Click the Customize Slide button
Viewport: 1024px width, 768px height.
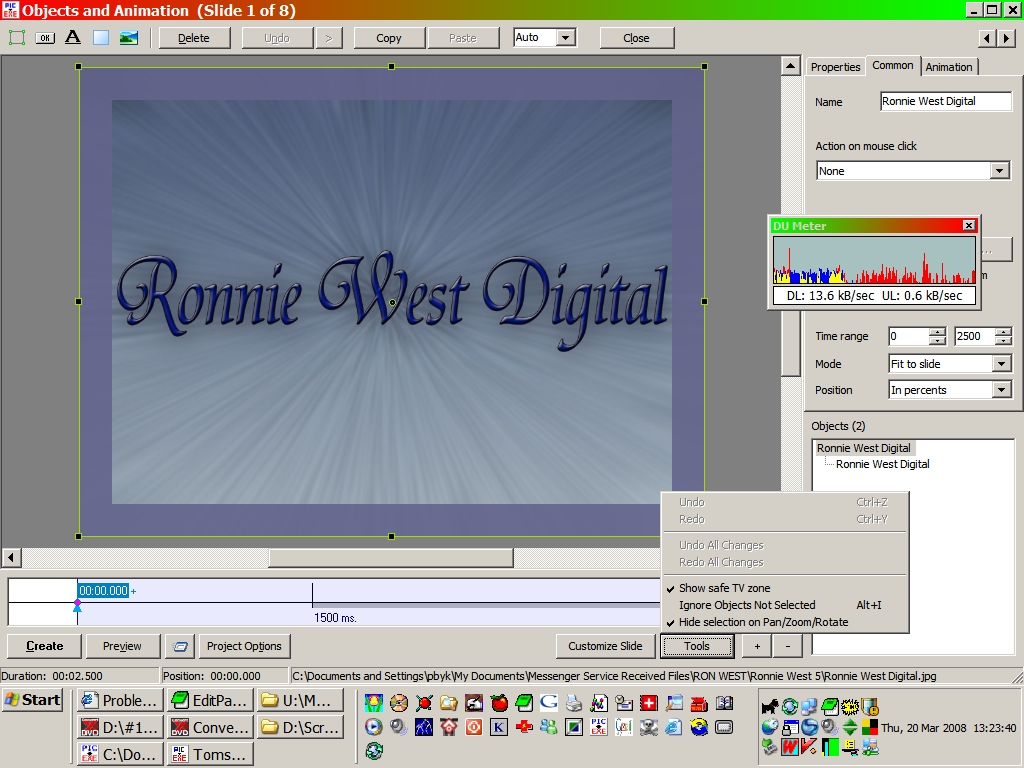(x=605, y=646)
